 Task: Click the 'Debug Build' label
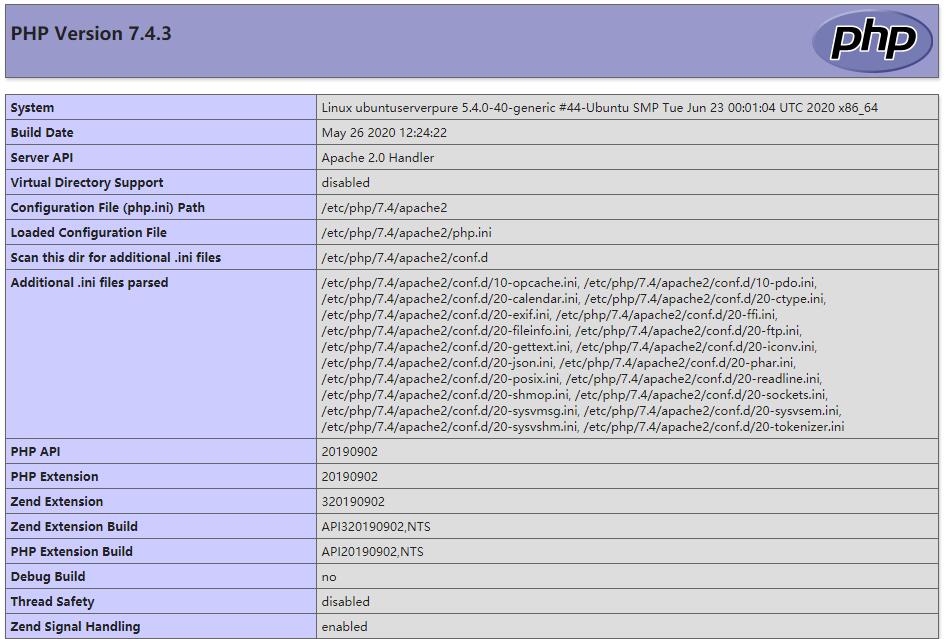[48, 577]
